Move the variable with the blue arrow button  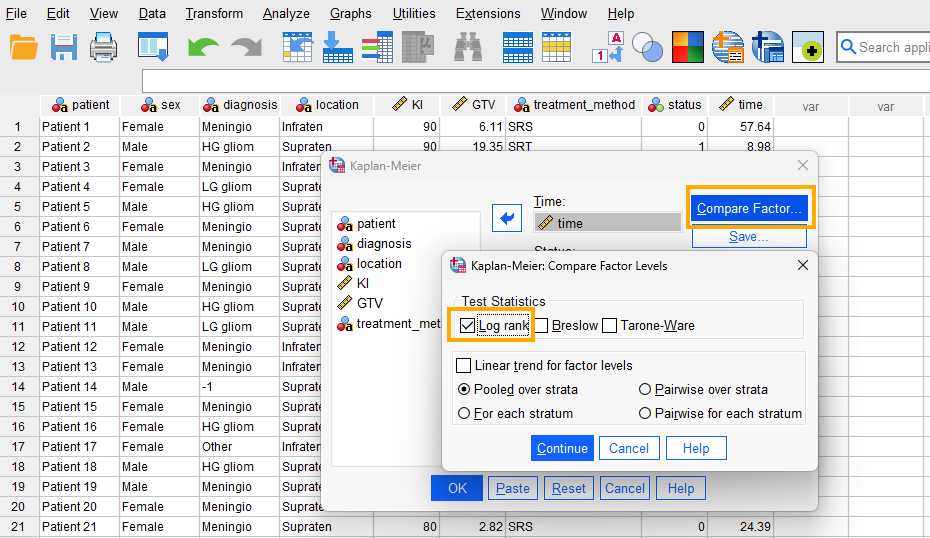pyautogui.click(x=508, y=218)
